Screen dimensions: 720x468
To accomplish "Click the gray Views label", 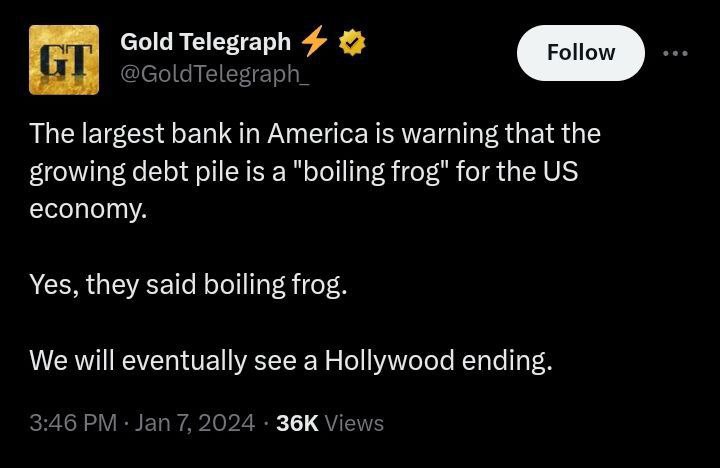I will pos(354,423).
